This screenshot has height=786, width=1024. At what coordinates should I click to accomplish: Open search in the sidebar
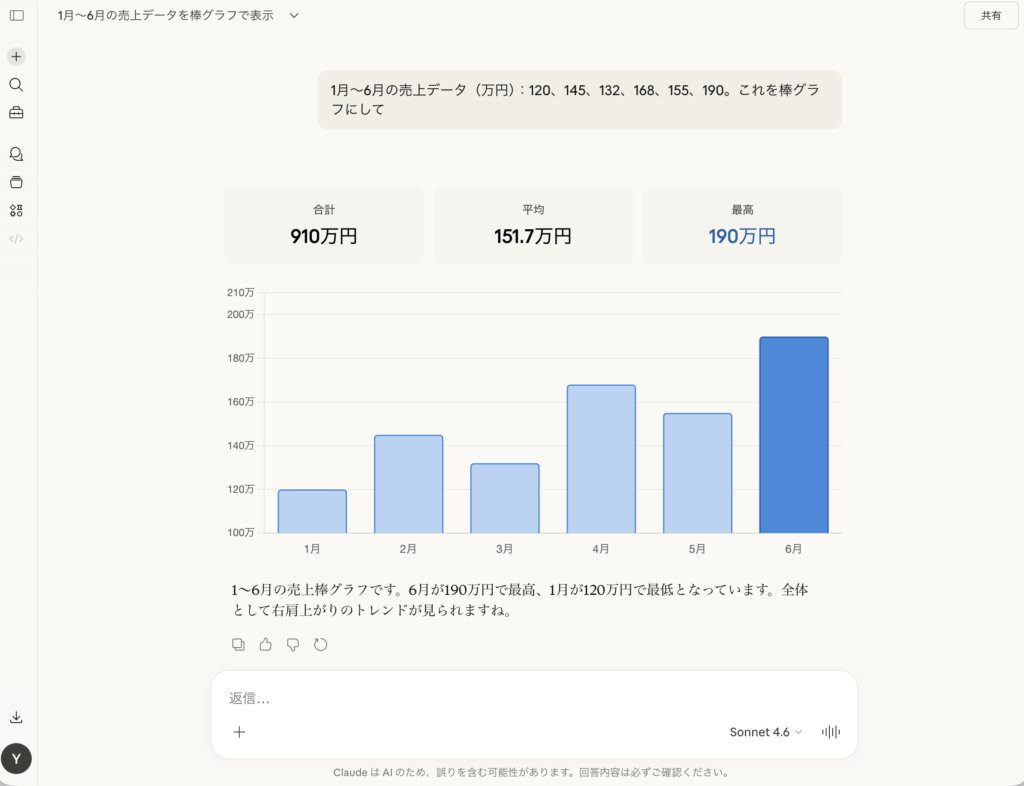pos(16,85)
